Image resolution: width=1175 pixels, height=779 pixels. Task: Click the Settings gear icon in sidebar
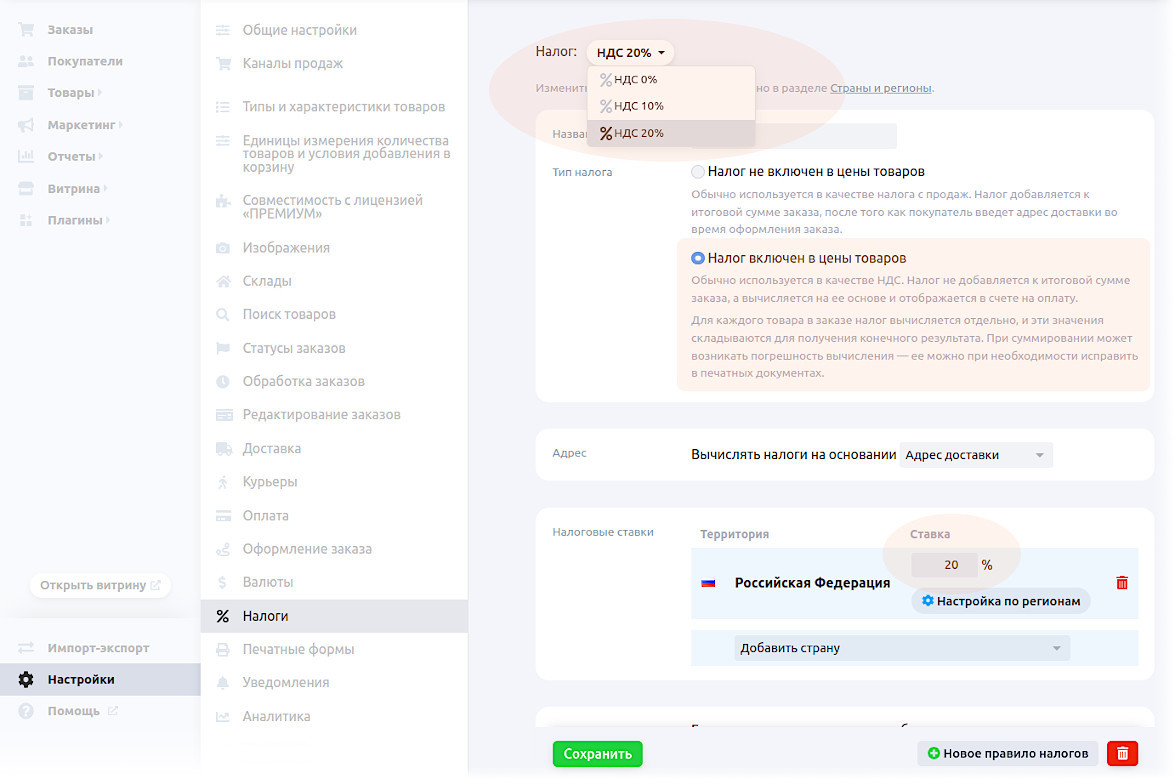(x=26, y=680)
